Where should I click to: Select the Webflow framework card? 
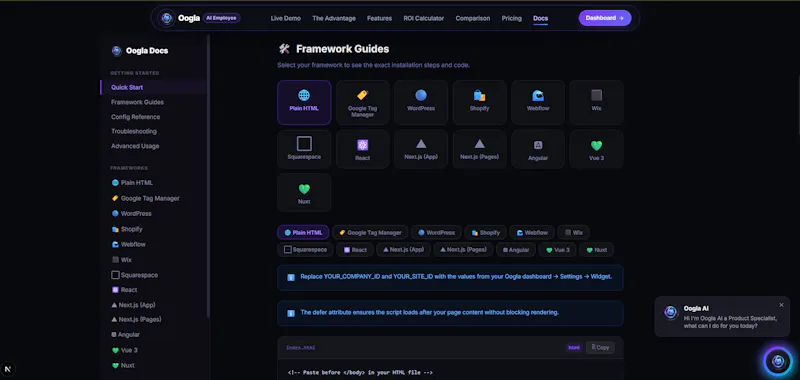point(538,103)
